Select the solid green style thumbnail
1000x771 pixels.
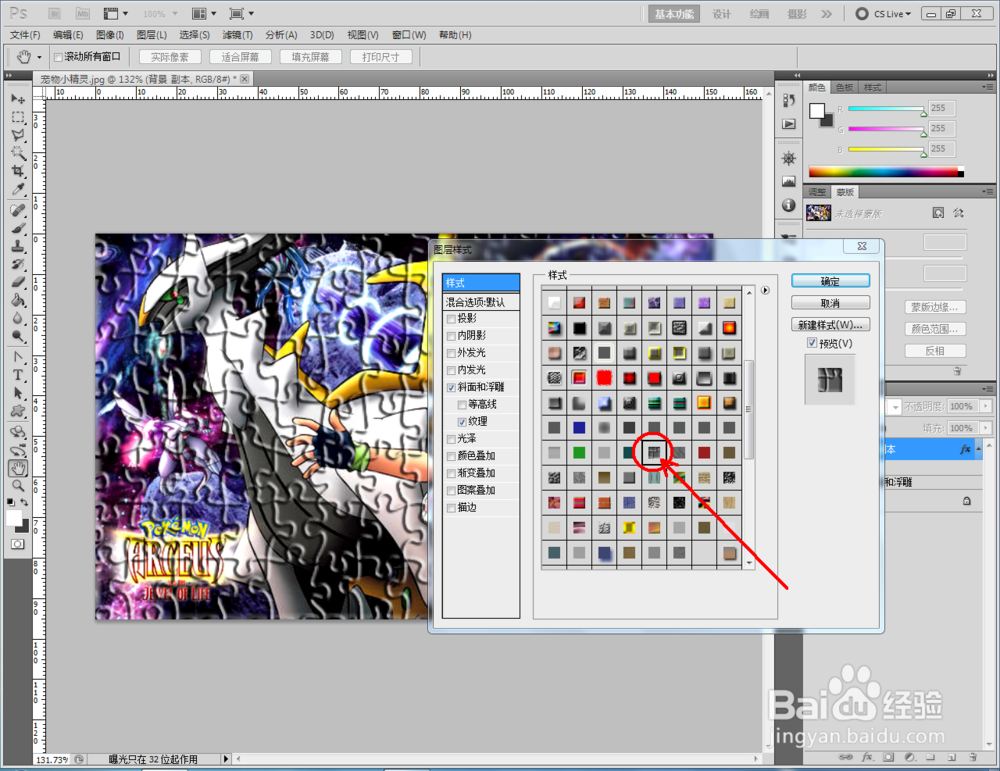[579, 453]
